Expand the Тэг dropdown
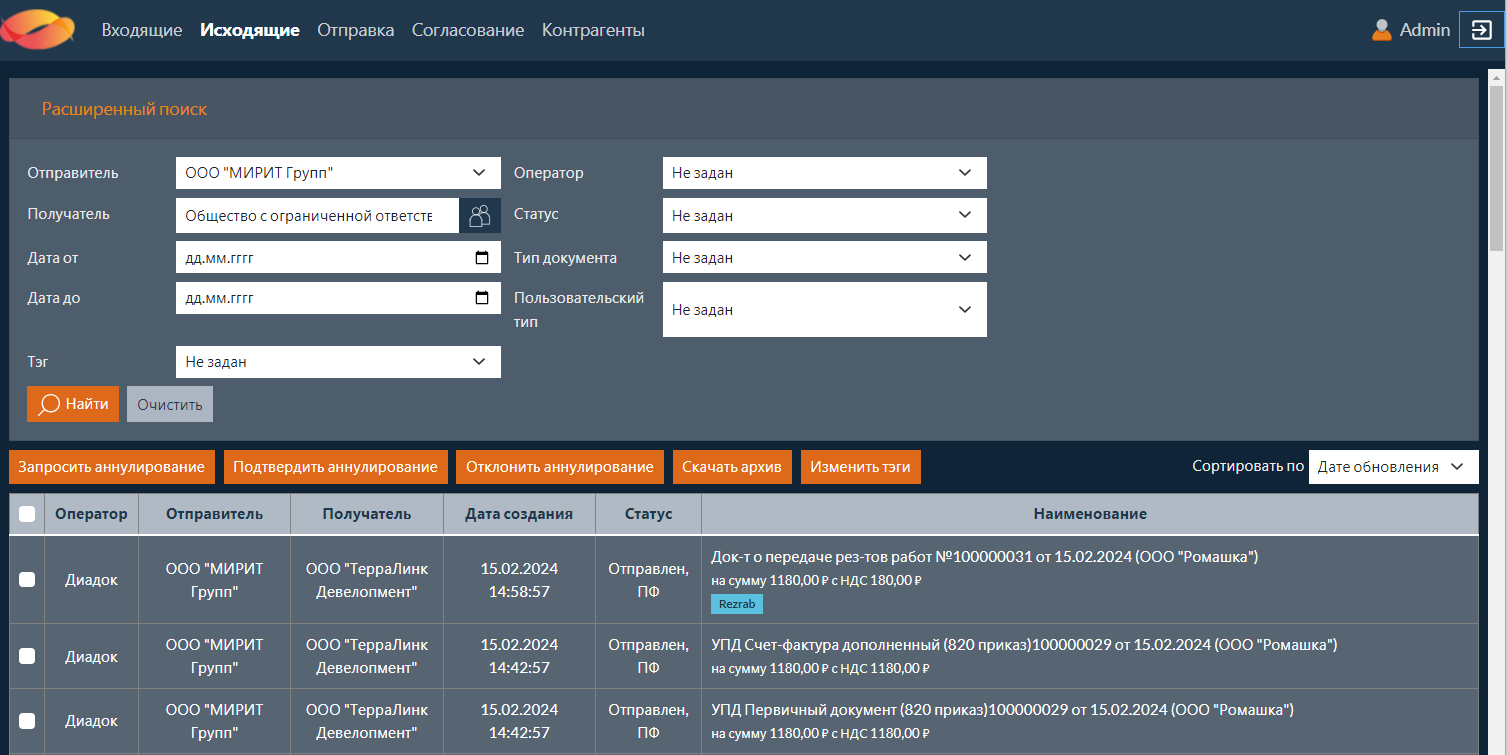 [x=338, y=362]
